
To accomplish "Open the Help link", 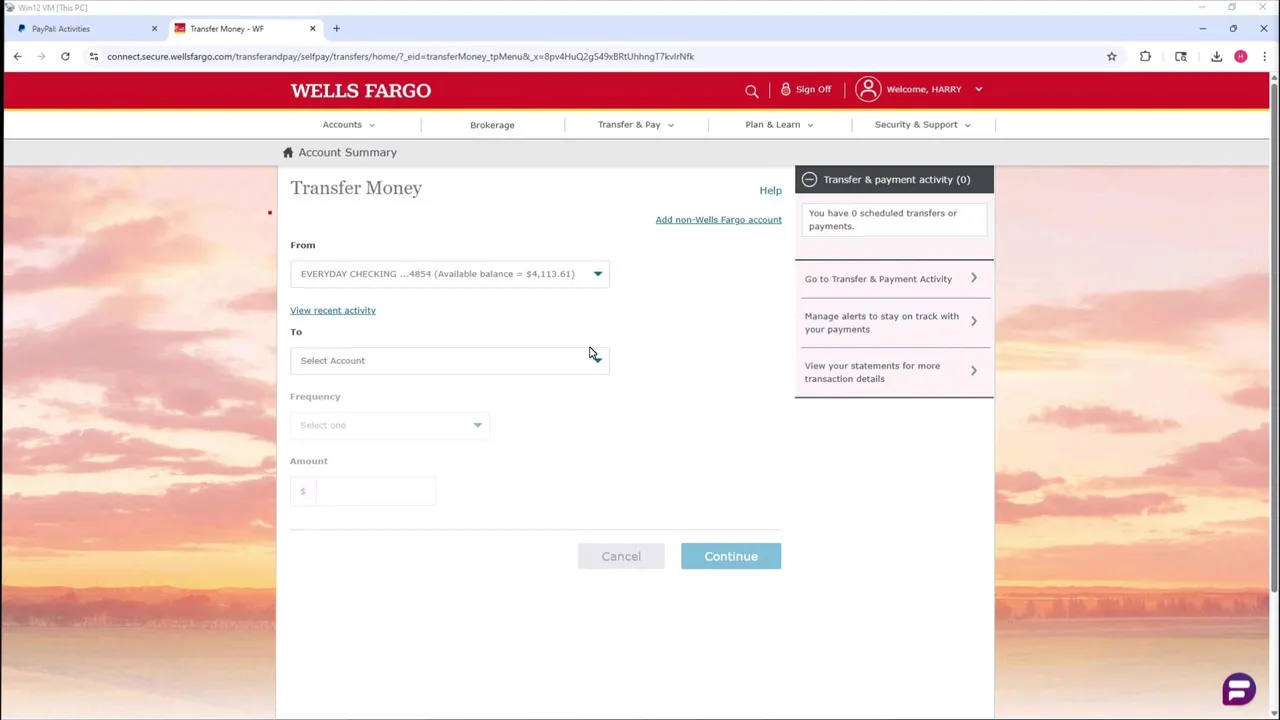I will 770,190.
